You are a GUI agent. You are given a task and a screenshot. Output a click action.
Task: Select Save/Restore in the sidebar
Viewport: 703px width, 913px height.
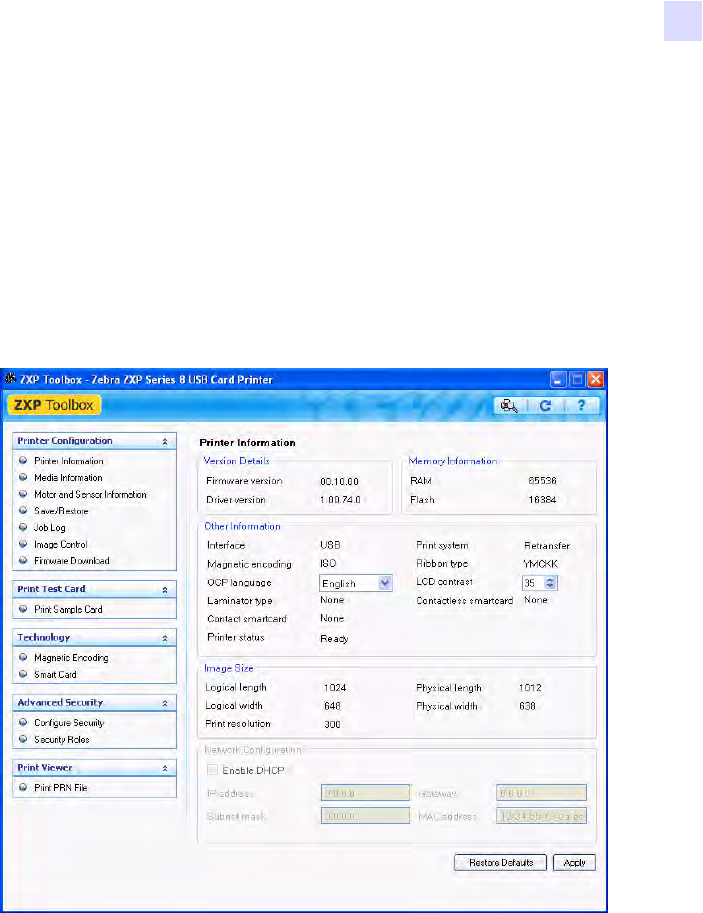61,511
